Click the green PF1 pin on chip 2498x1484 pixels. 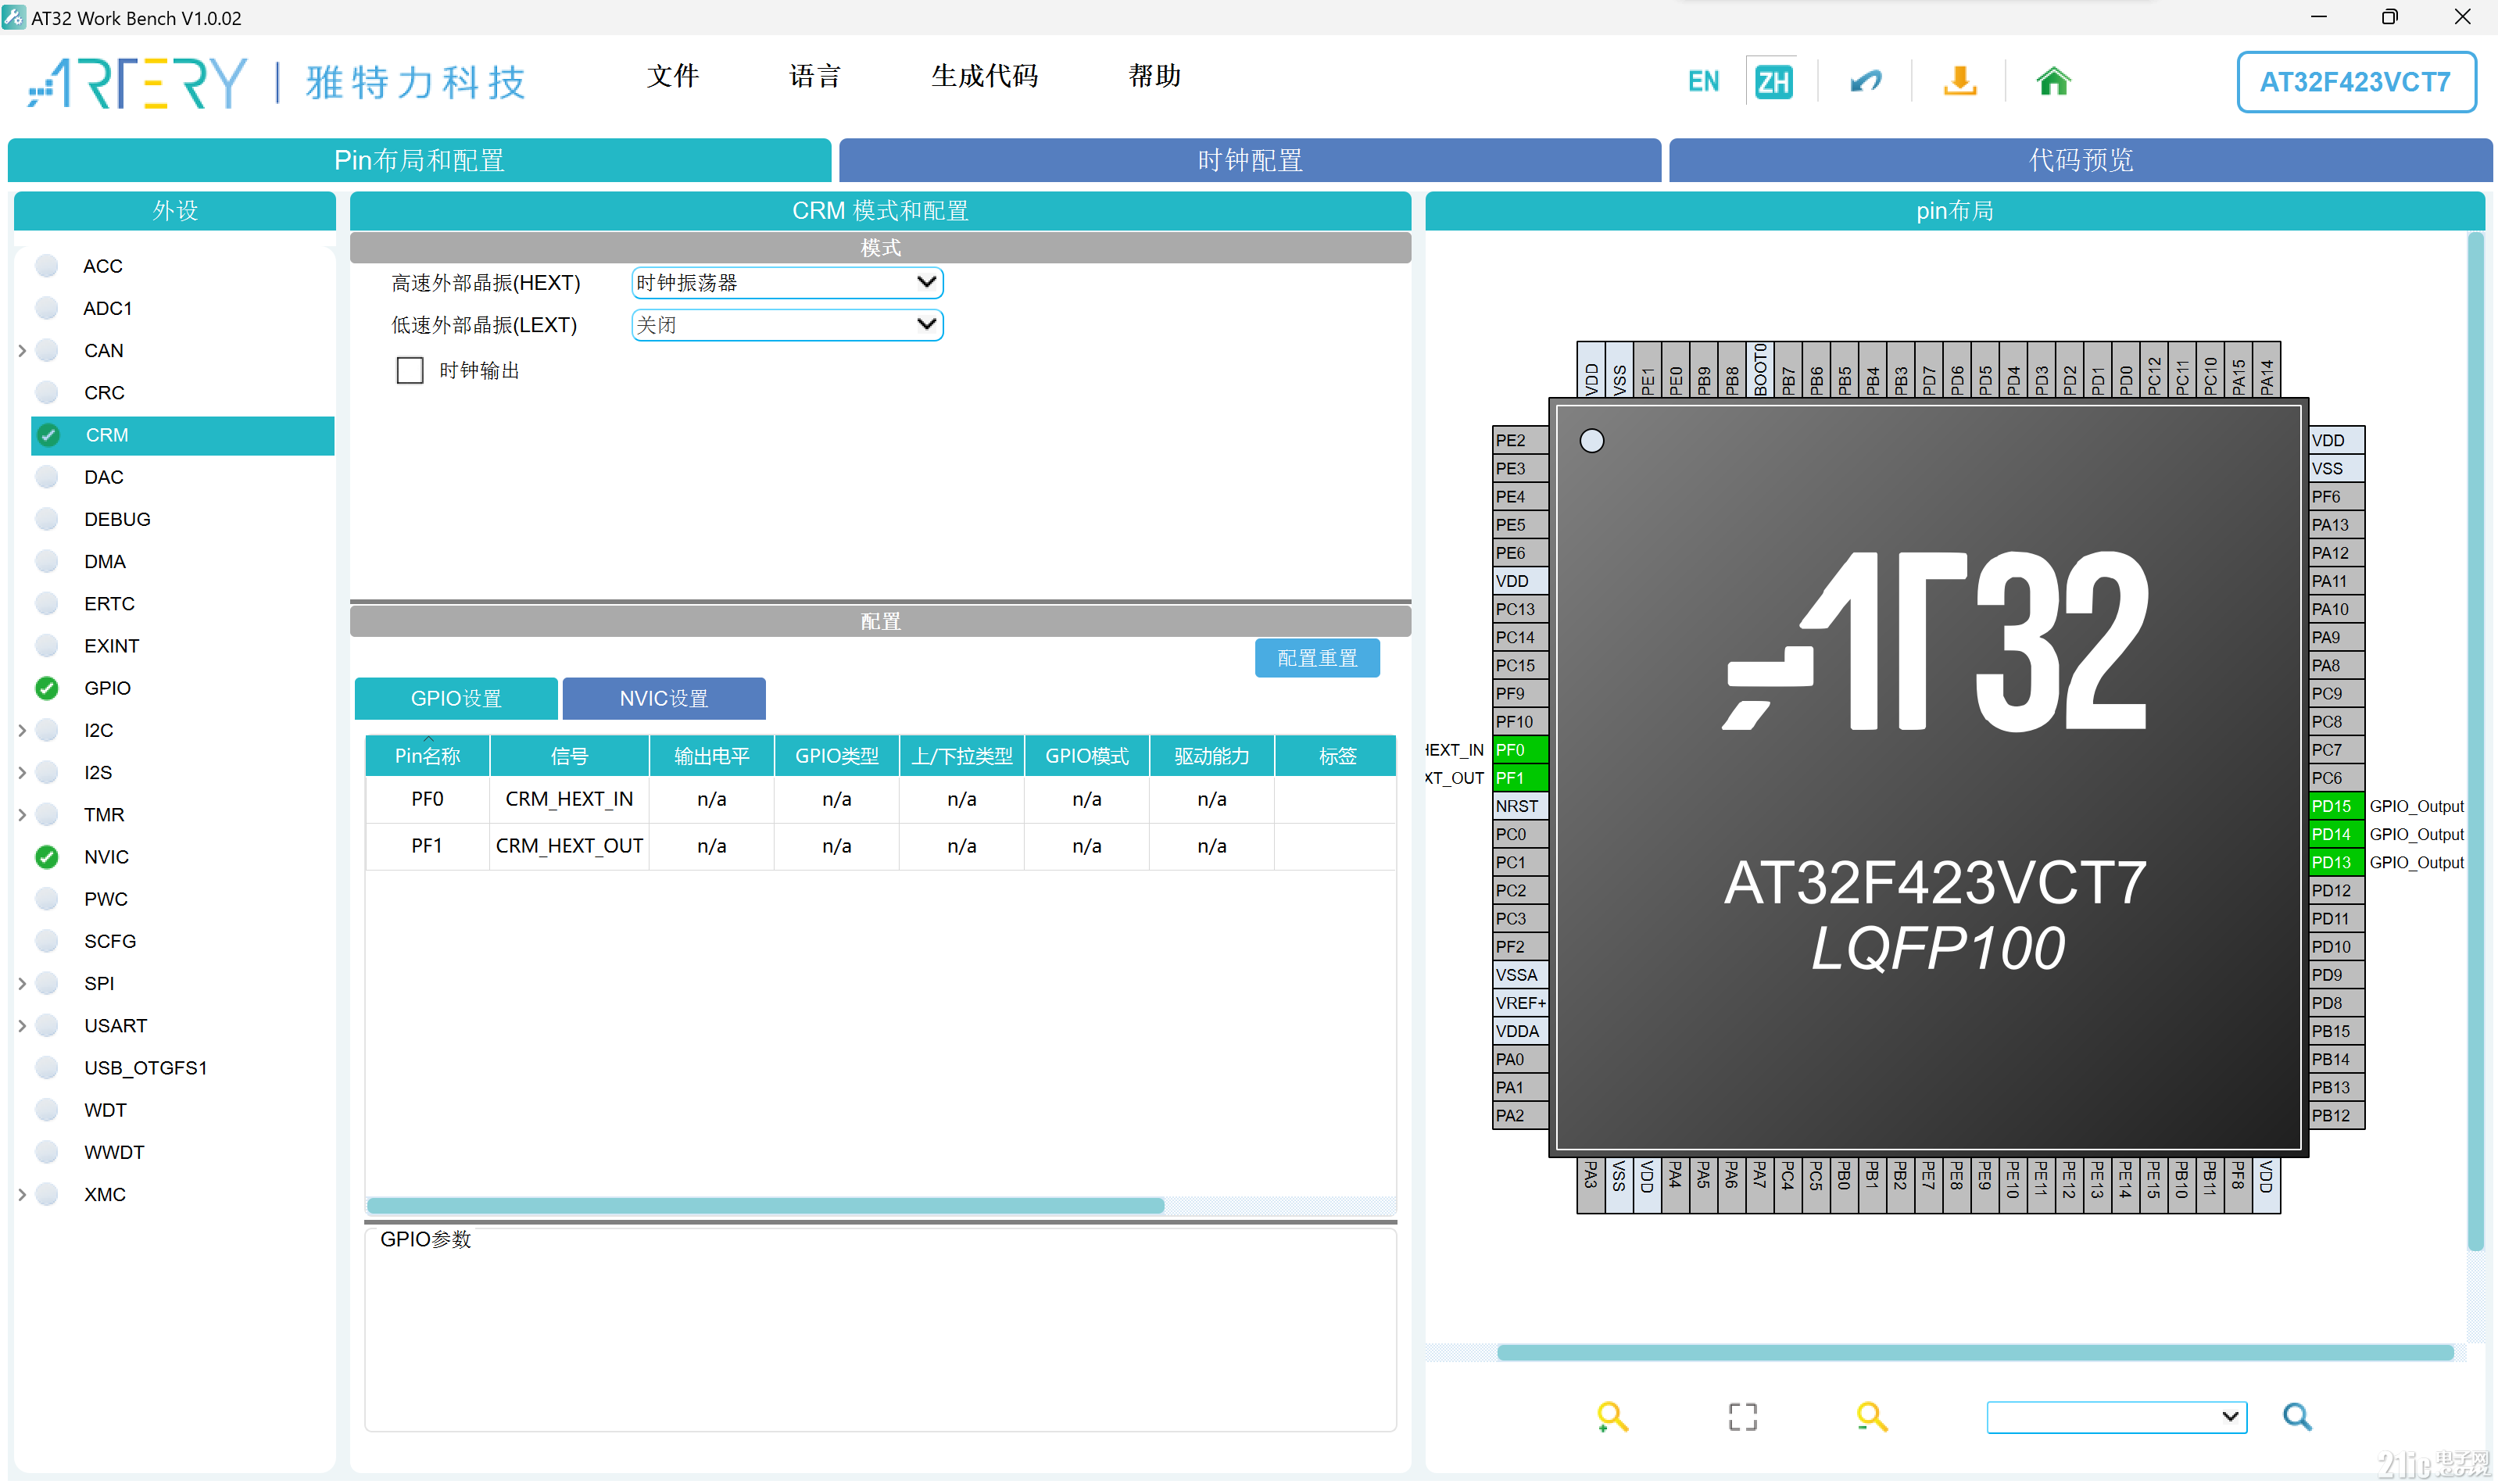pos(1519,778)
